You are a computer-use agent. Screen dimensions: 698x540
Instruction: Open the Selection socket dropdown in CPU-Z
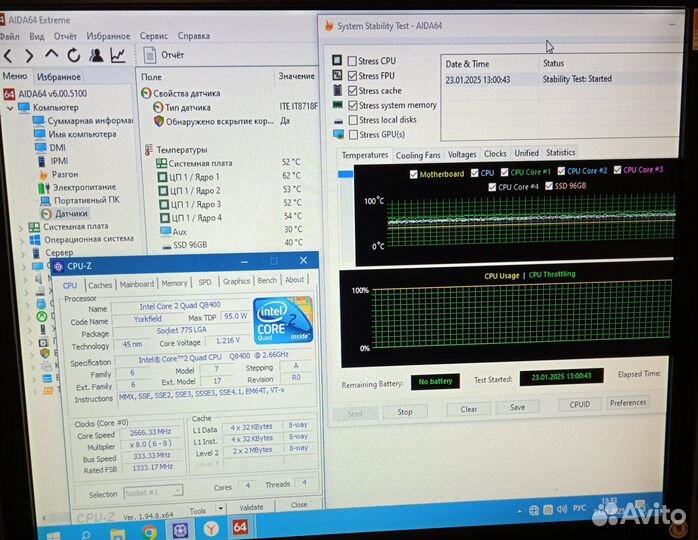[154, 492]
